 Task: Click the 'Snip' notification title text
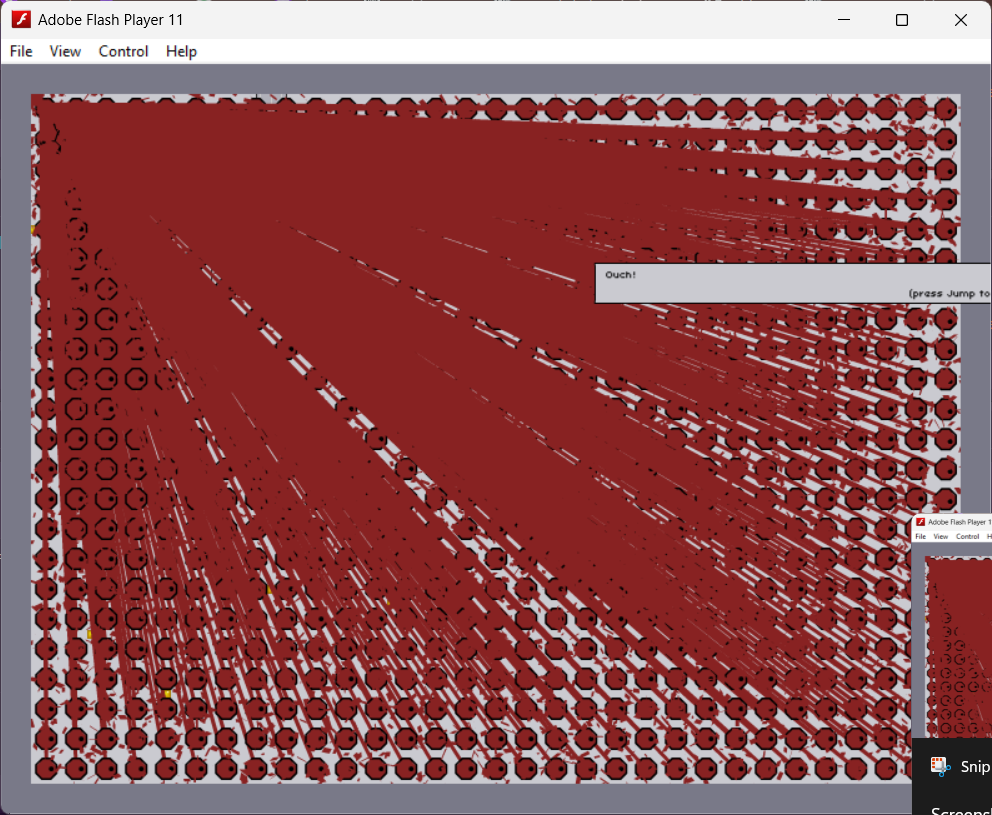point(976,767)
